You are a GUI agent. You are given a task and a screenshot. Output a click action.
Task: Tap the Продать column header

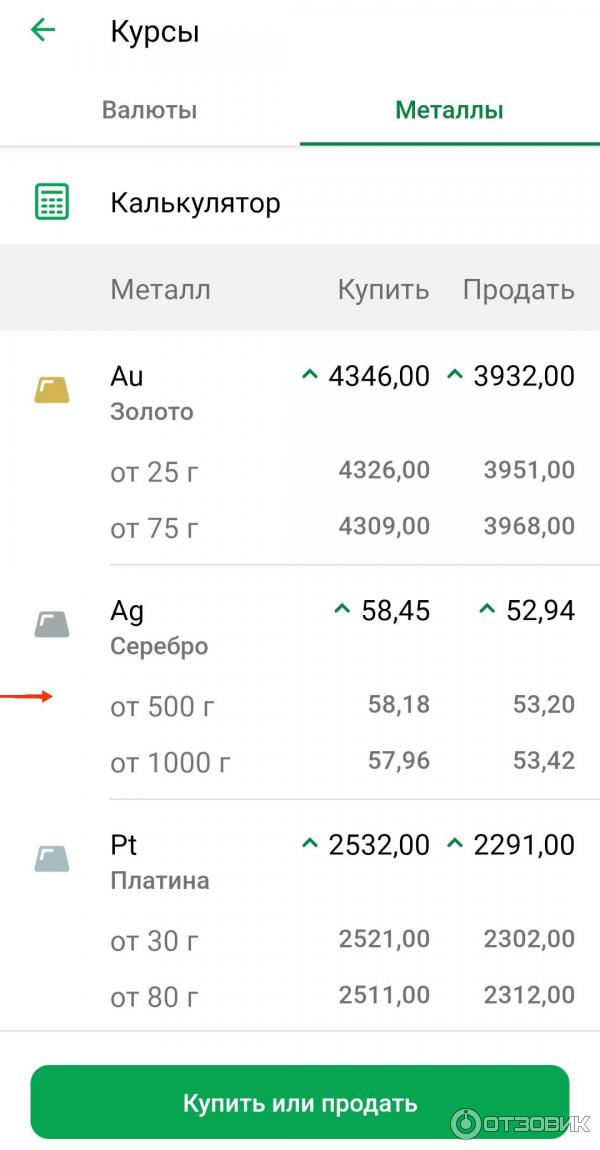click(519, 290)
